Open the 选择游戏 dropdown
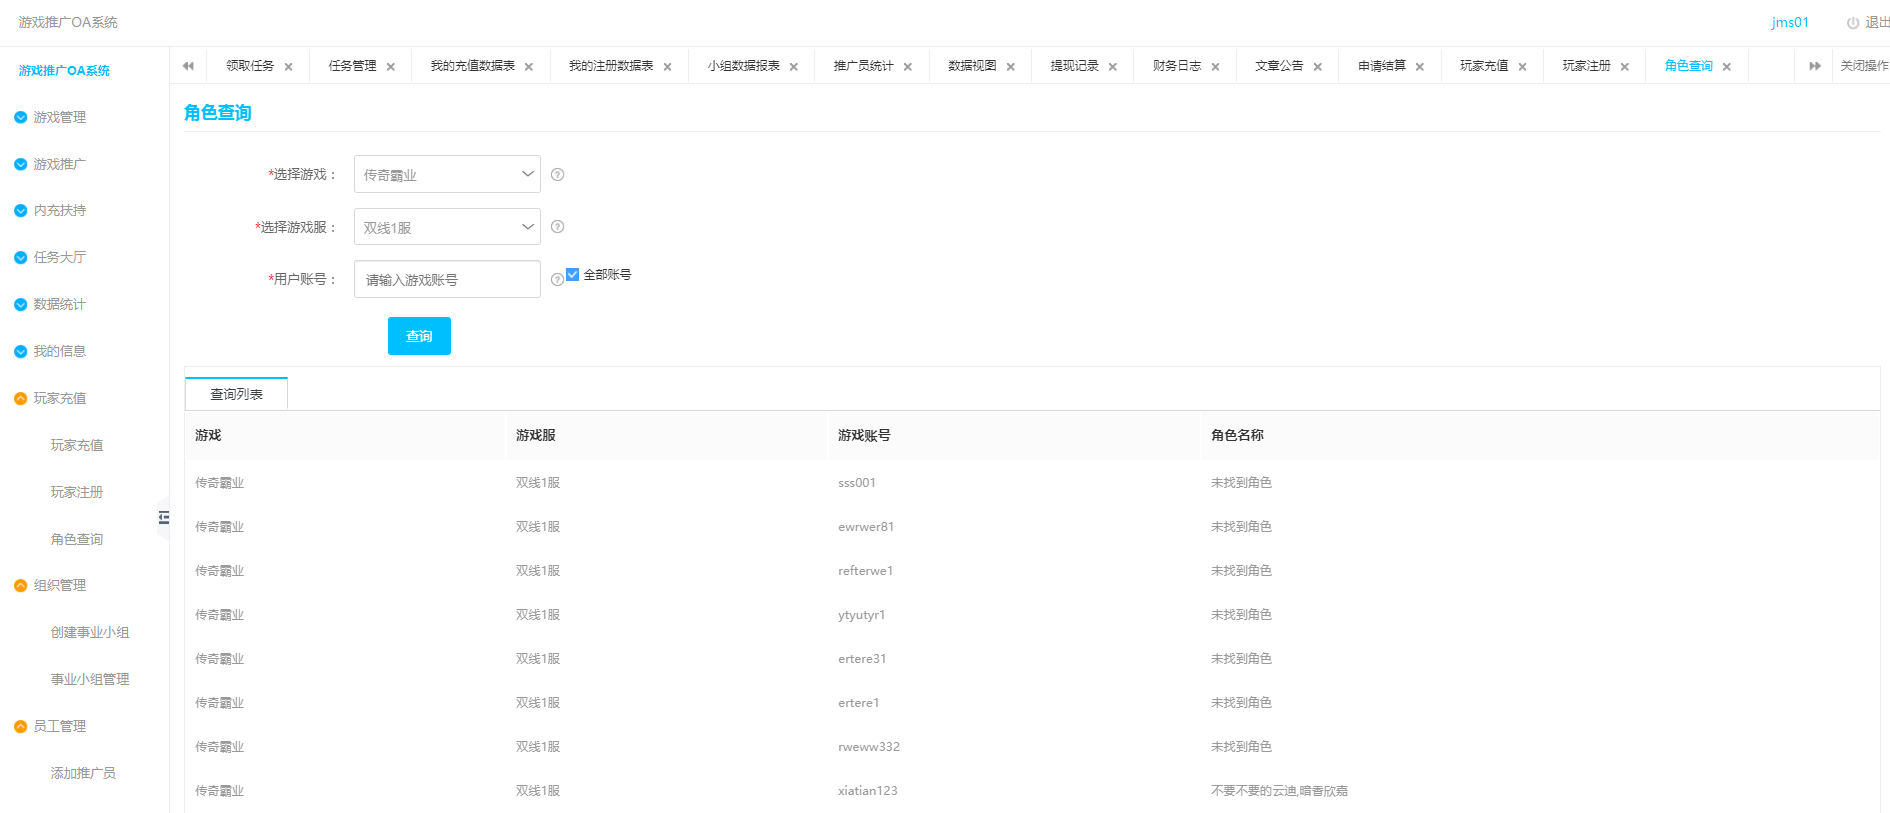This screenshot has width=1890, height=813. 447,174
